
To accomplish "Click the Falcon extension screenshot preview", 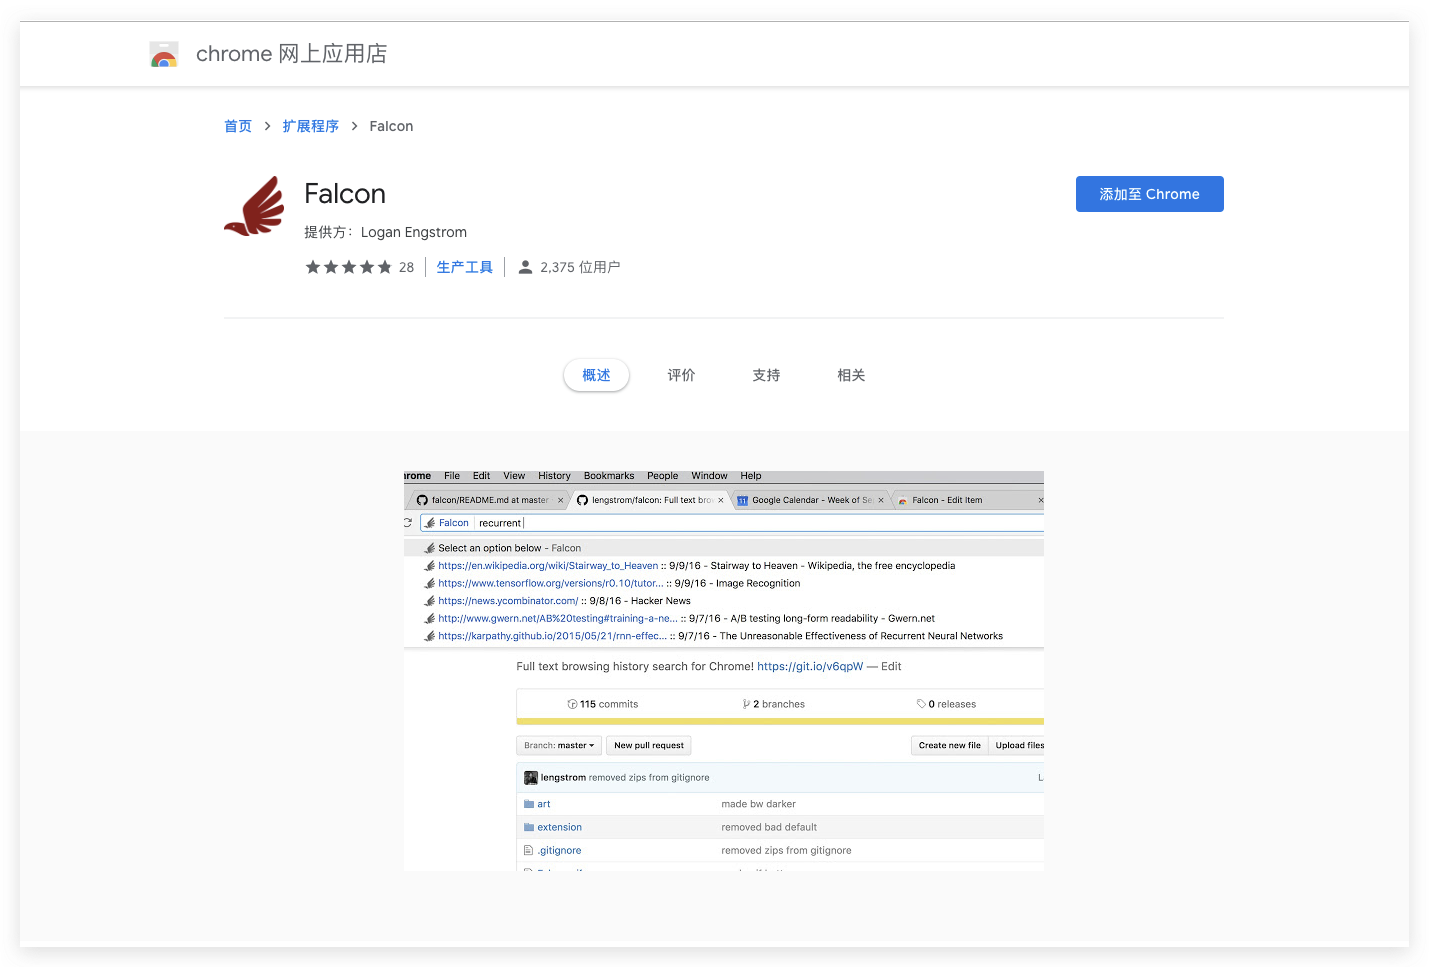I will click(x=723, y=670).
